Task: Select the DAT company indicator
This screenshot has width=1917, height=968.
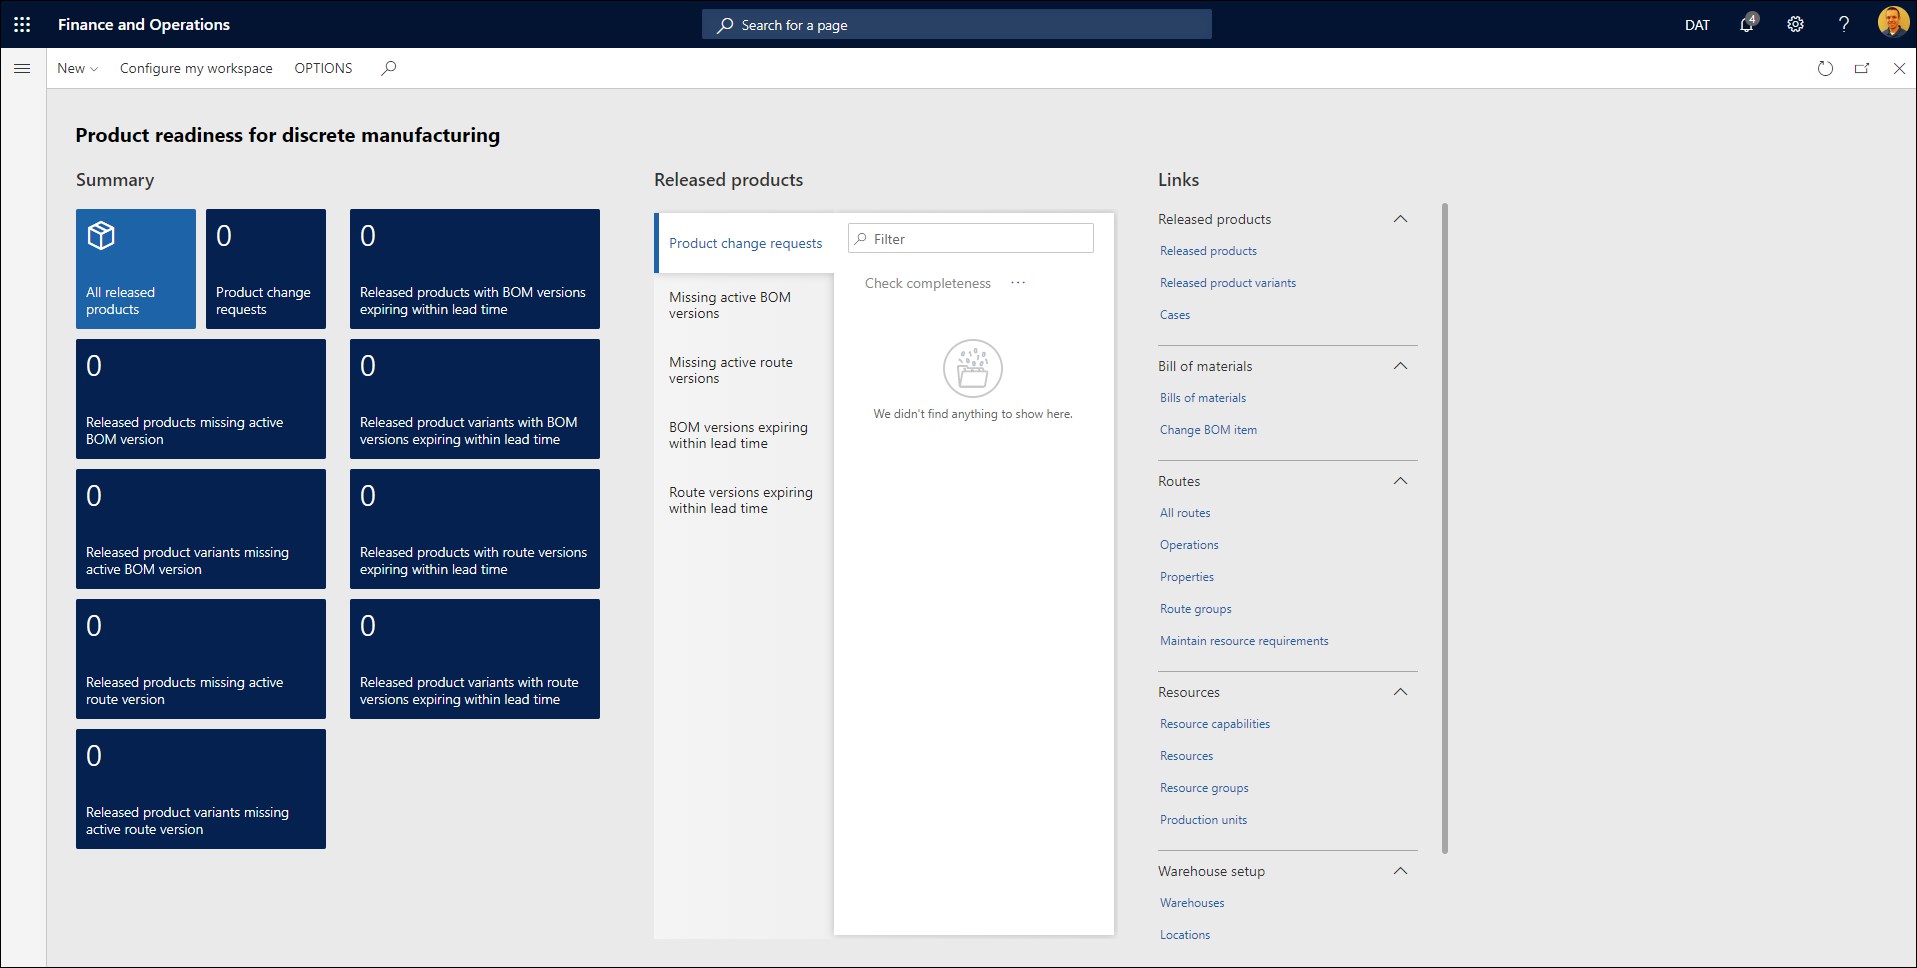Action: click(1697, 25)
